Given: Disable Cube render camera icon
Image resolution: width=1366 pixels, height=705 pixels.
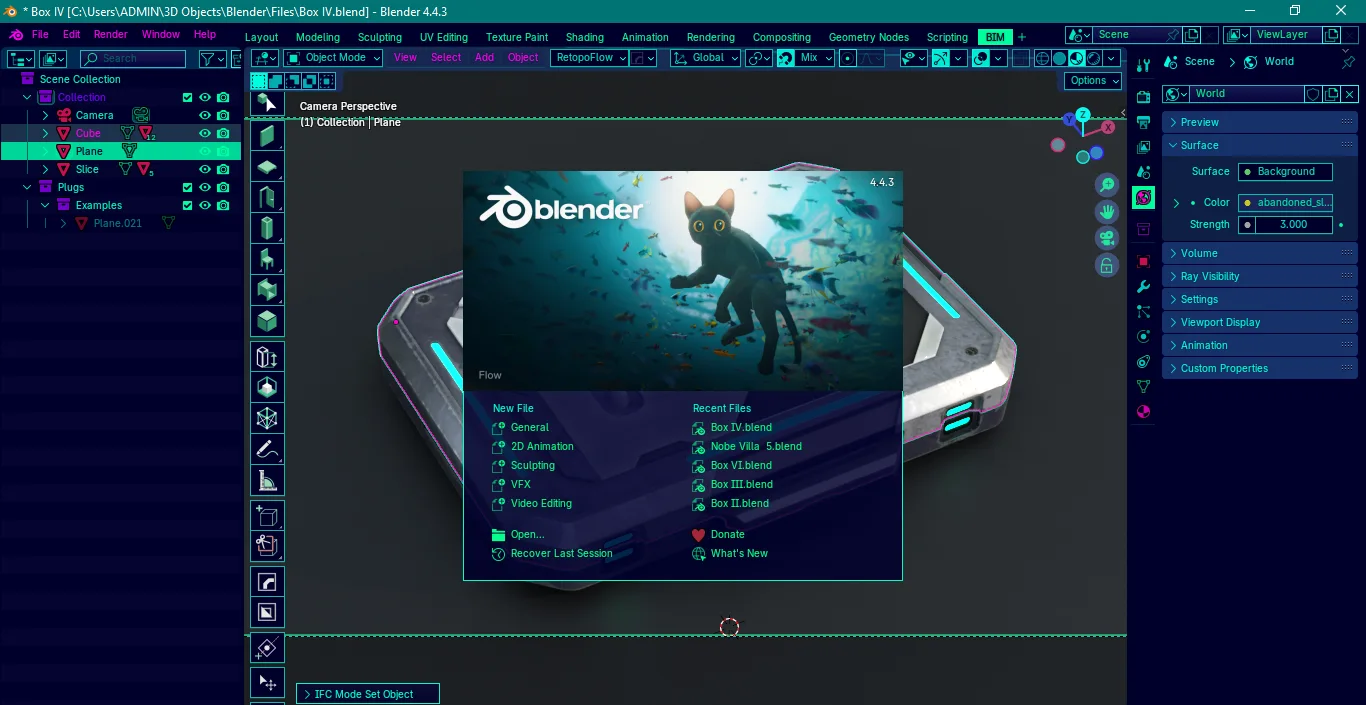Looking at the screenshot, I should point(223,134).
